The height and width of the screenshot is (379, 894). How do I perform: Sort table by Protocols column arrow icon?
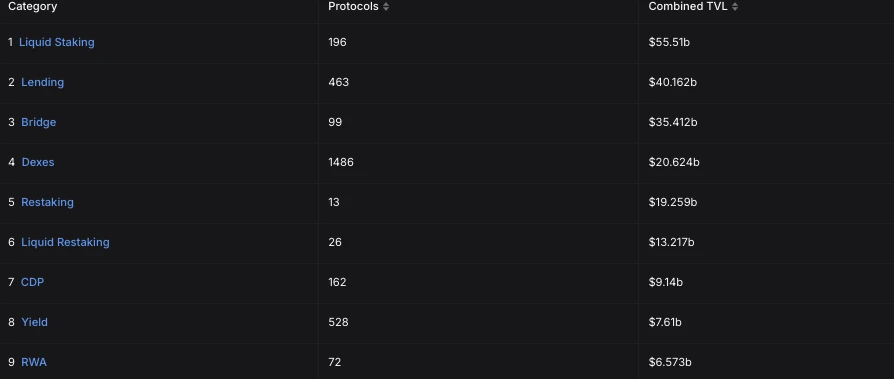point(386,7)
